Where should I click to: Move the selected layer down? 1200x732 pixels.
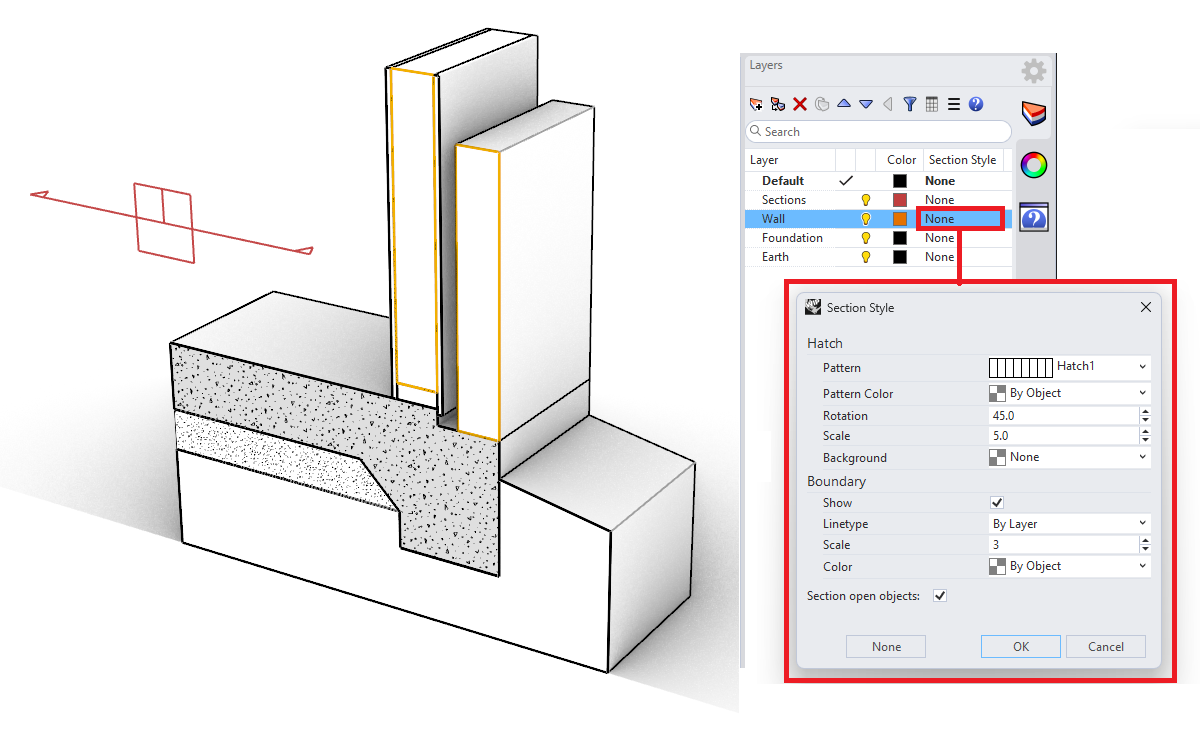tap(866, 103)
